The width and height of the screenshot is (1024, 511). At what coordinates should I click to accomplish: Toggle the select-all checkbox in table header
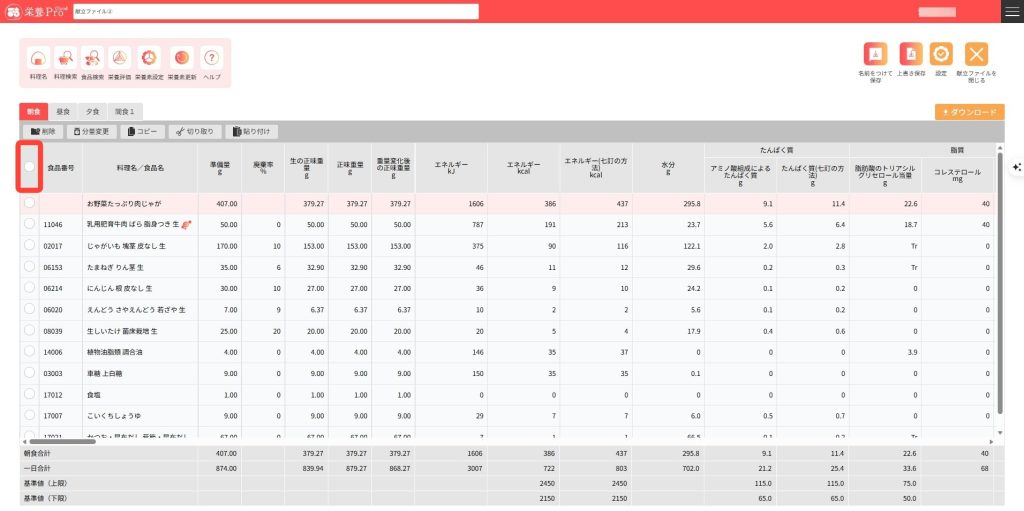30,166
